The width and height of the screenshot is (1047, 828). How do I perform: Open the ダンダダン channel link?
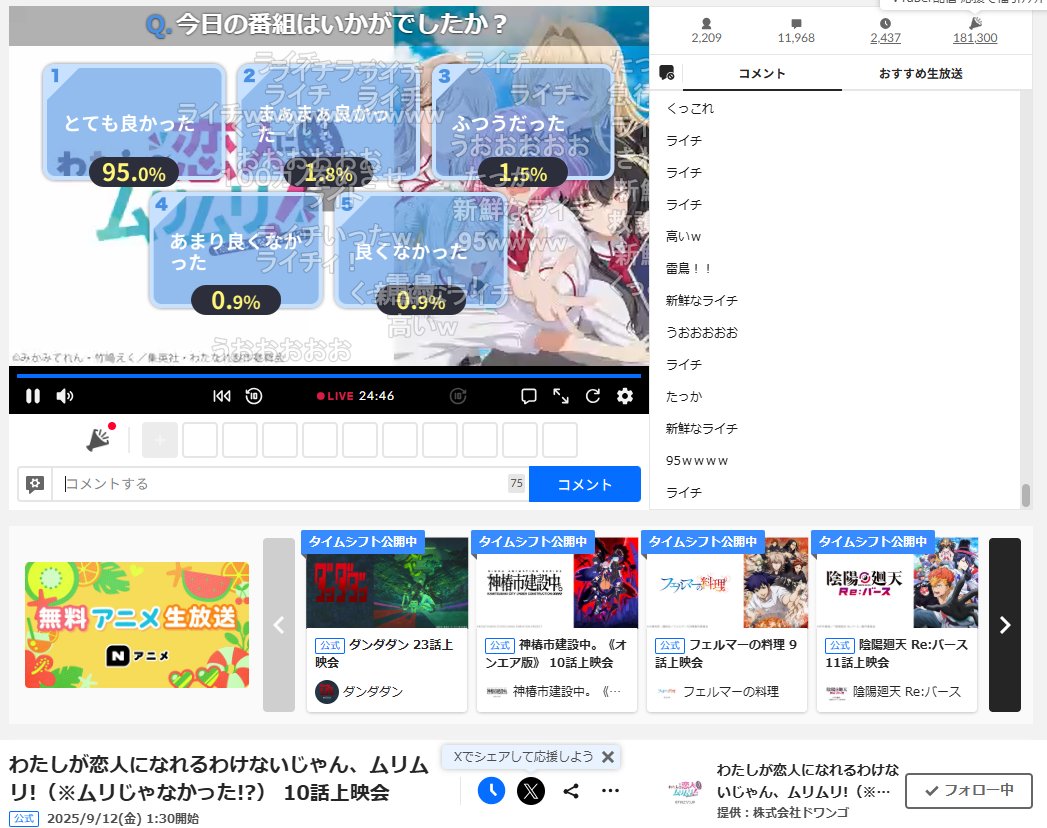click(x=360, y=692)
